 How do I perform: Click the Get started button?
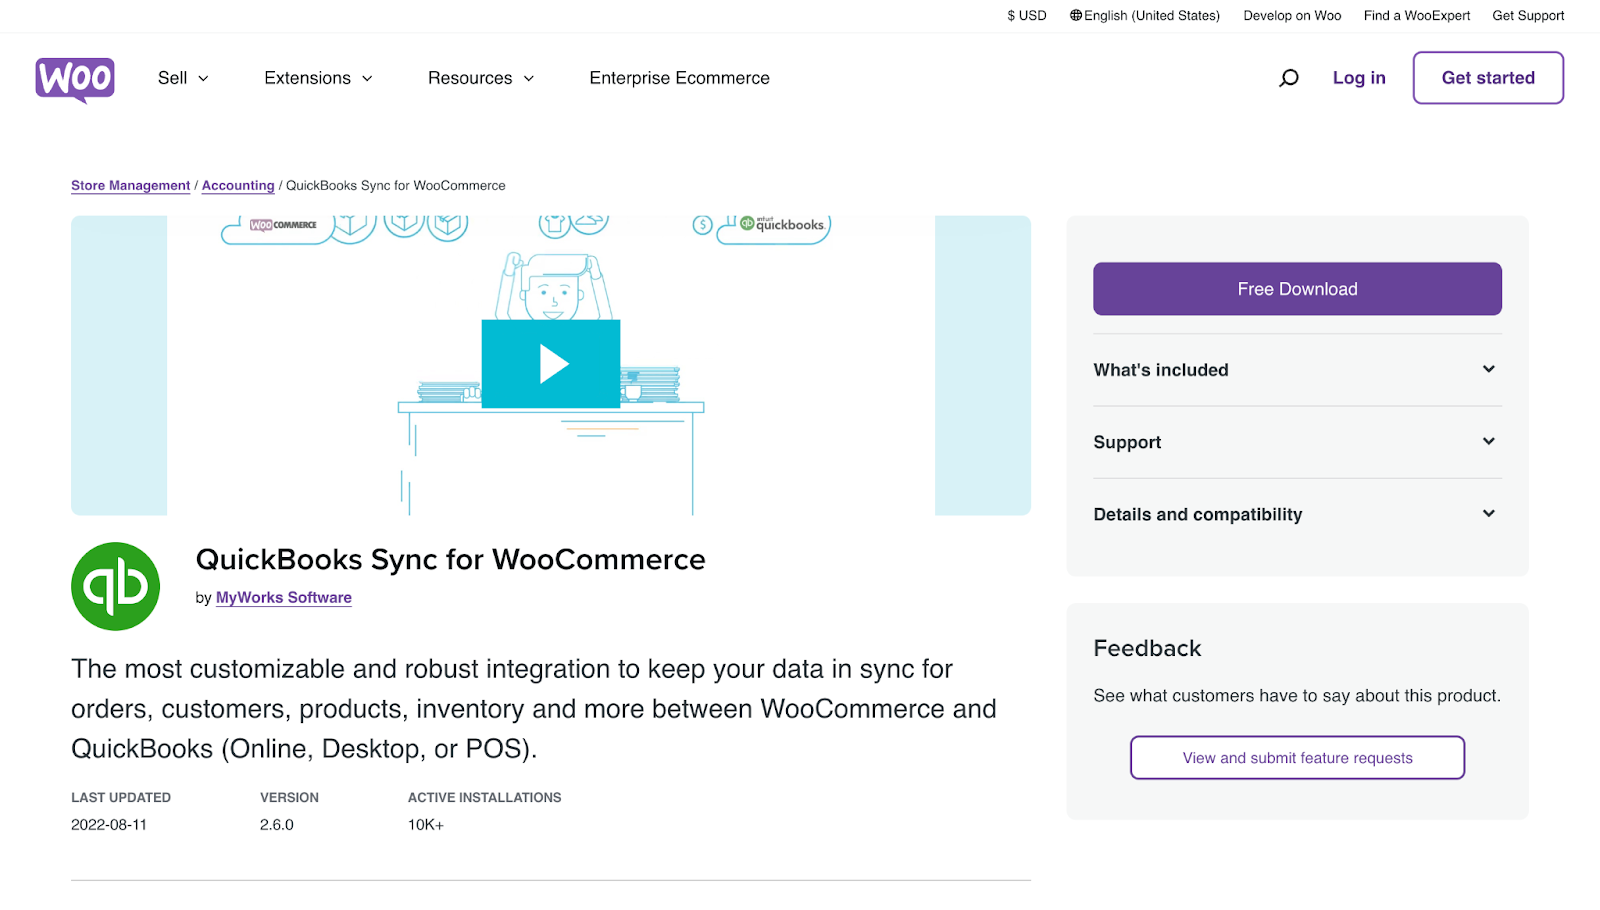click(1488, 78)
